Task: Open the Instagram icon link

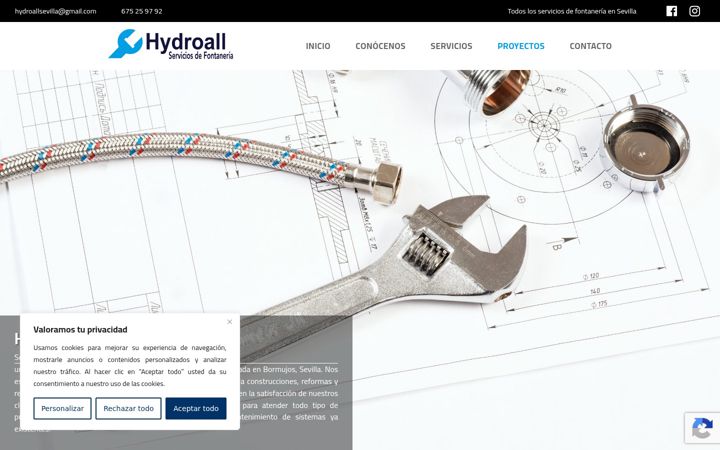Action: pos(694,11)
